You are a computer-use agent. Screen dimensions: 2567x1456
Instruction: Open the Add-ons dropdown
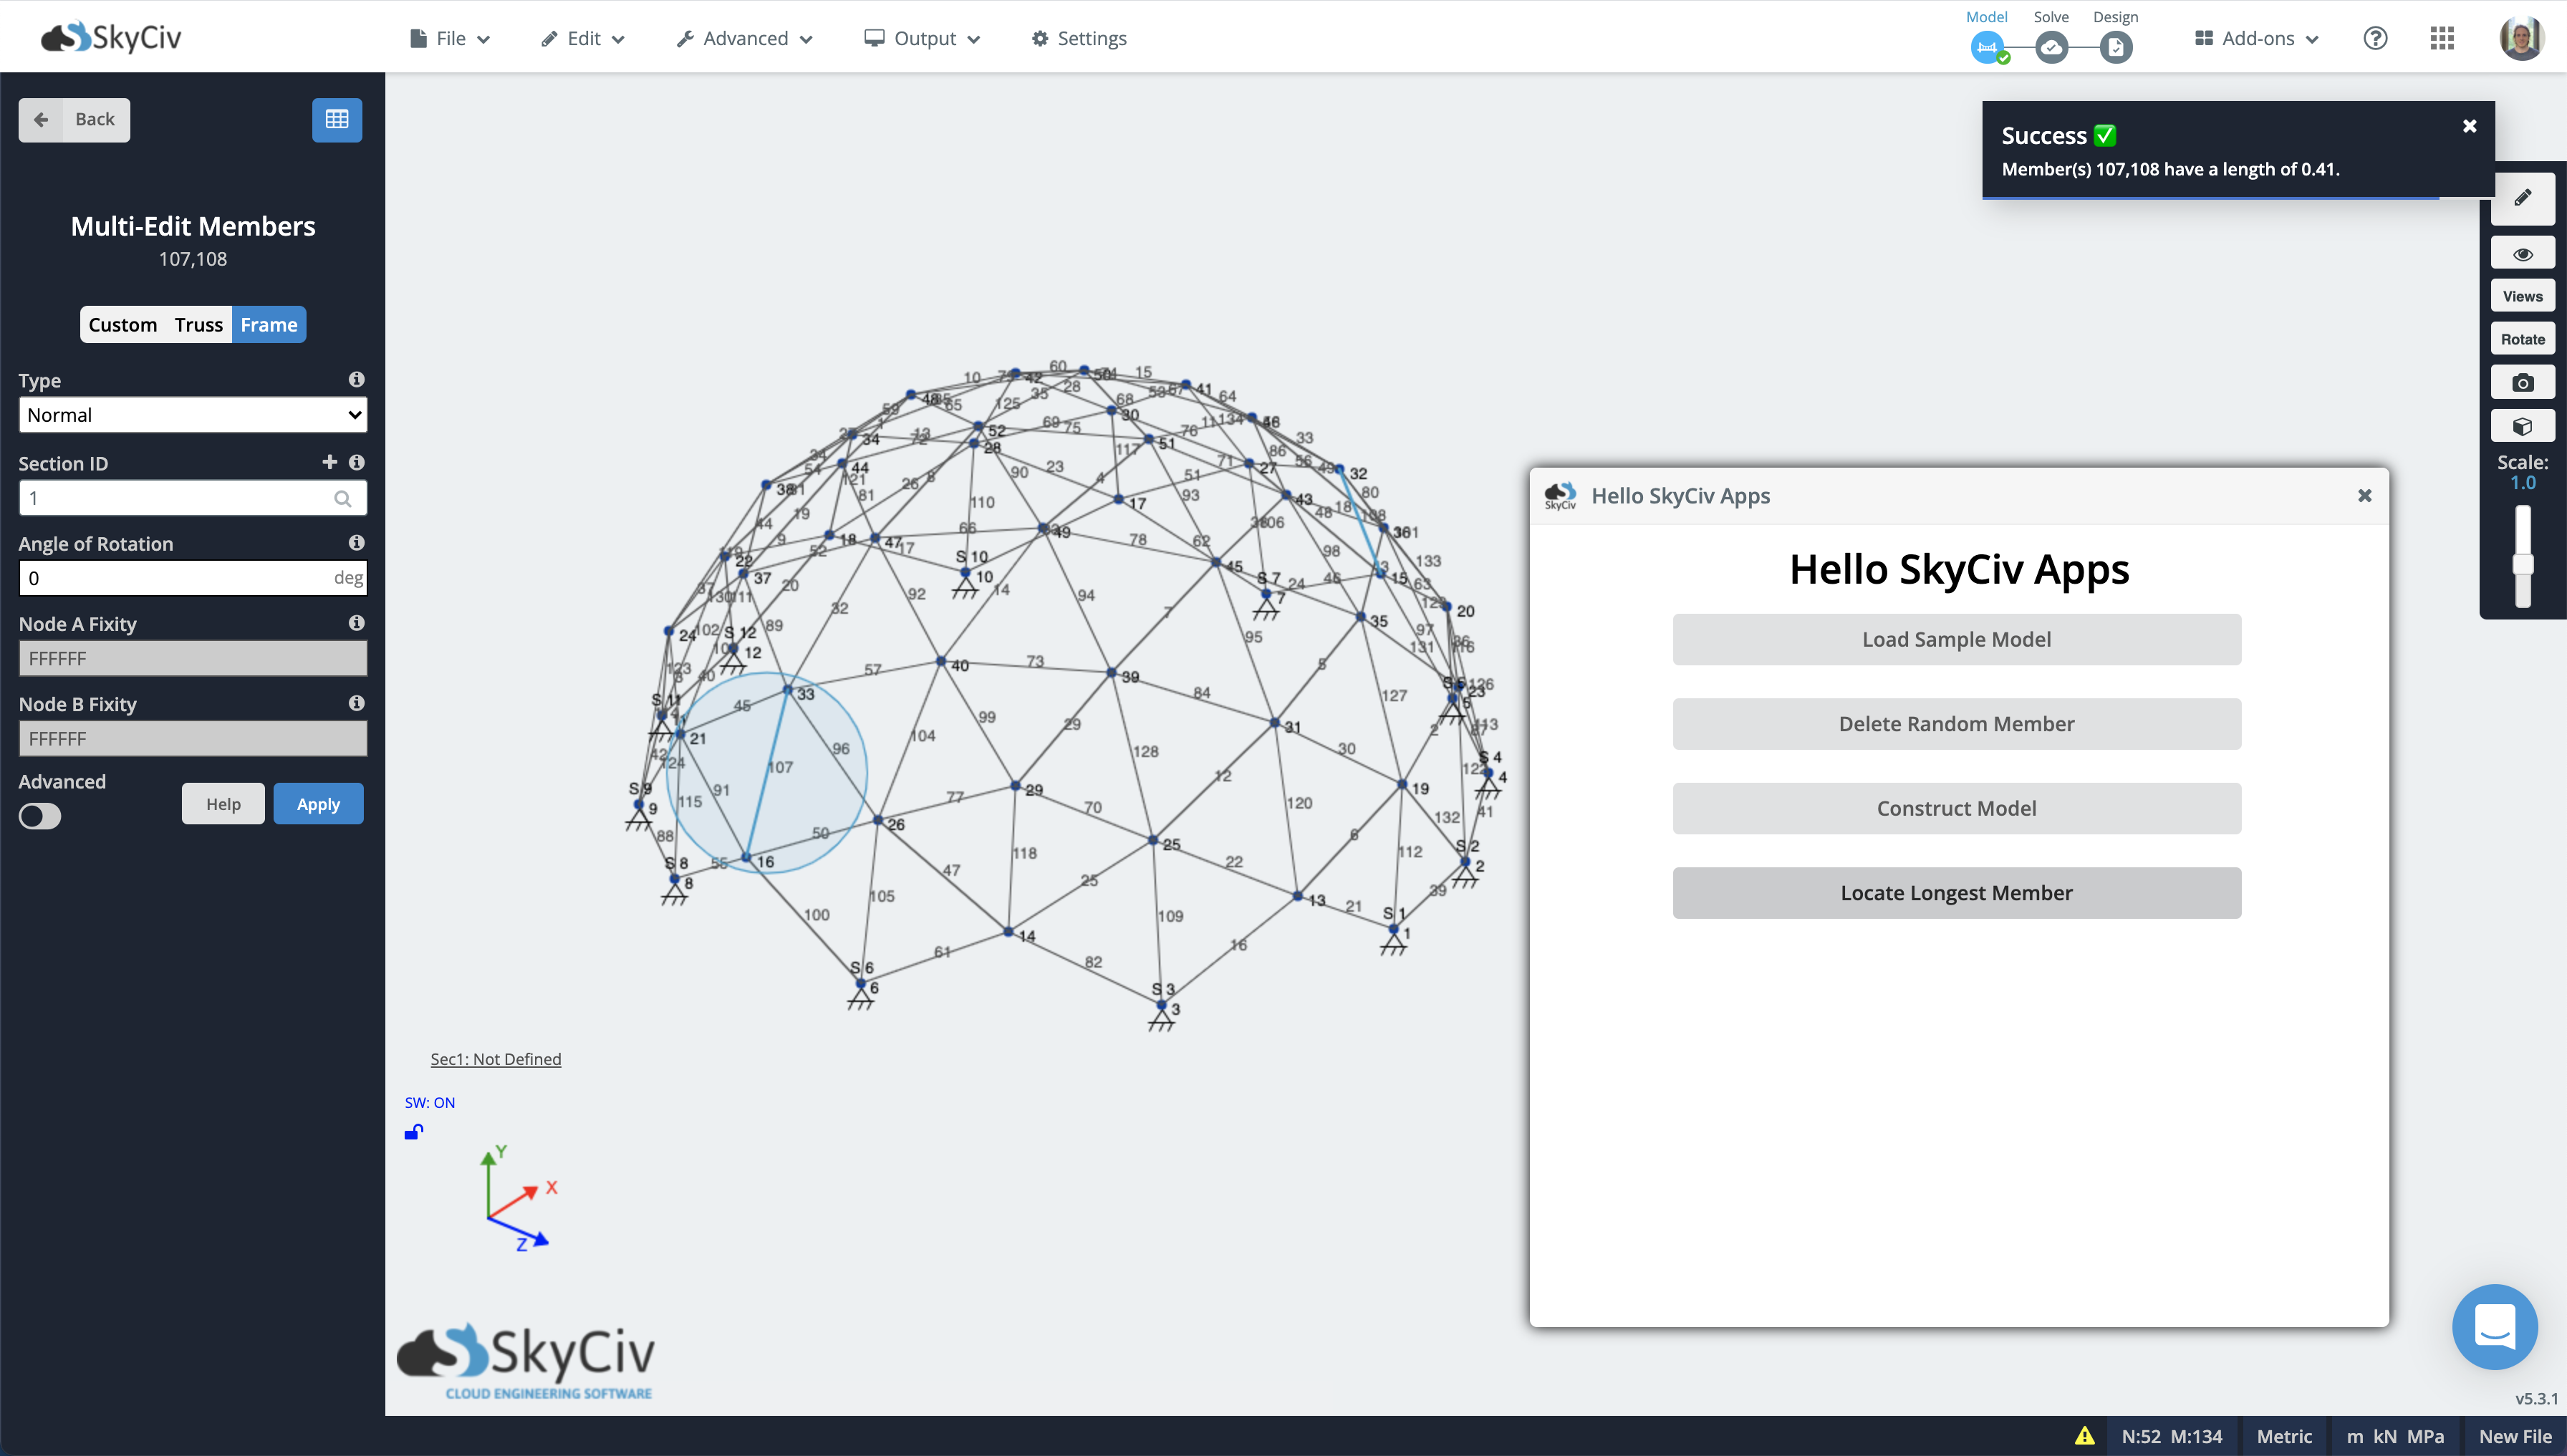(2257, 38)
